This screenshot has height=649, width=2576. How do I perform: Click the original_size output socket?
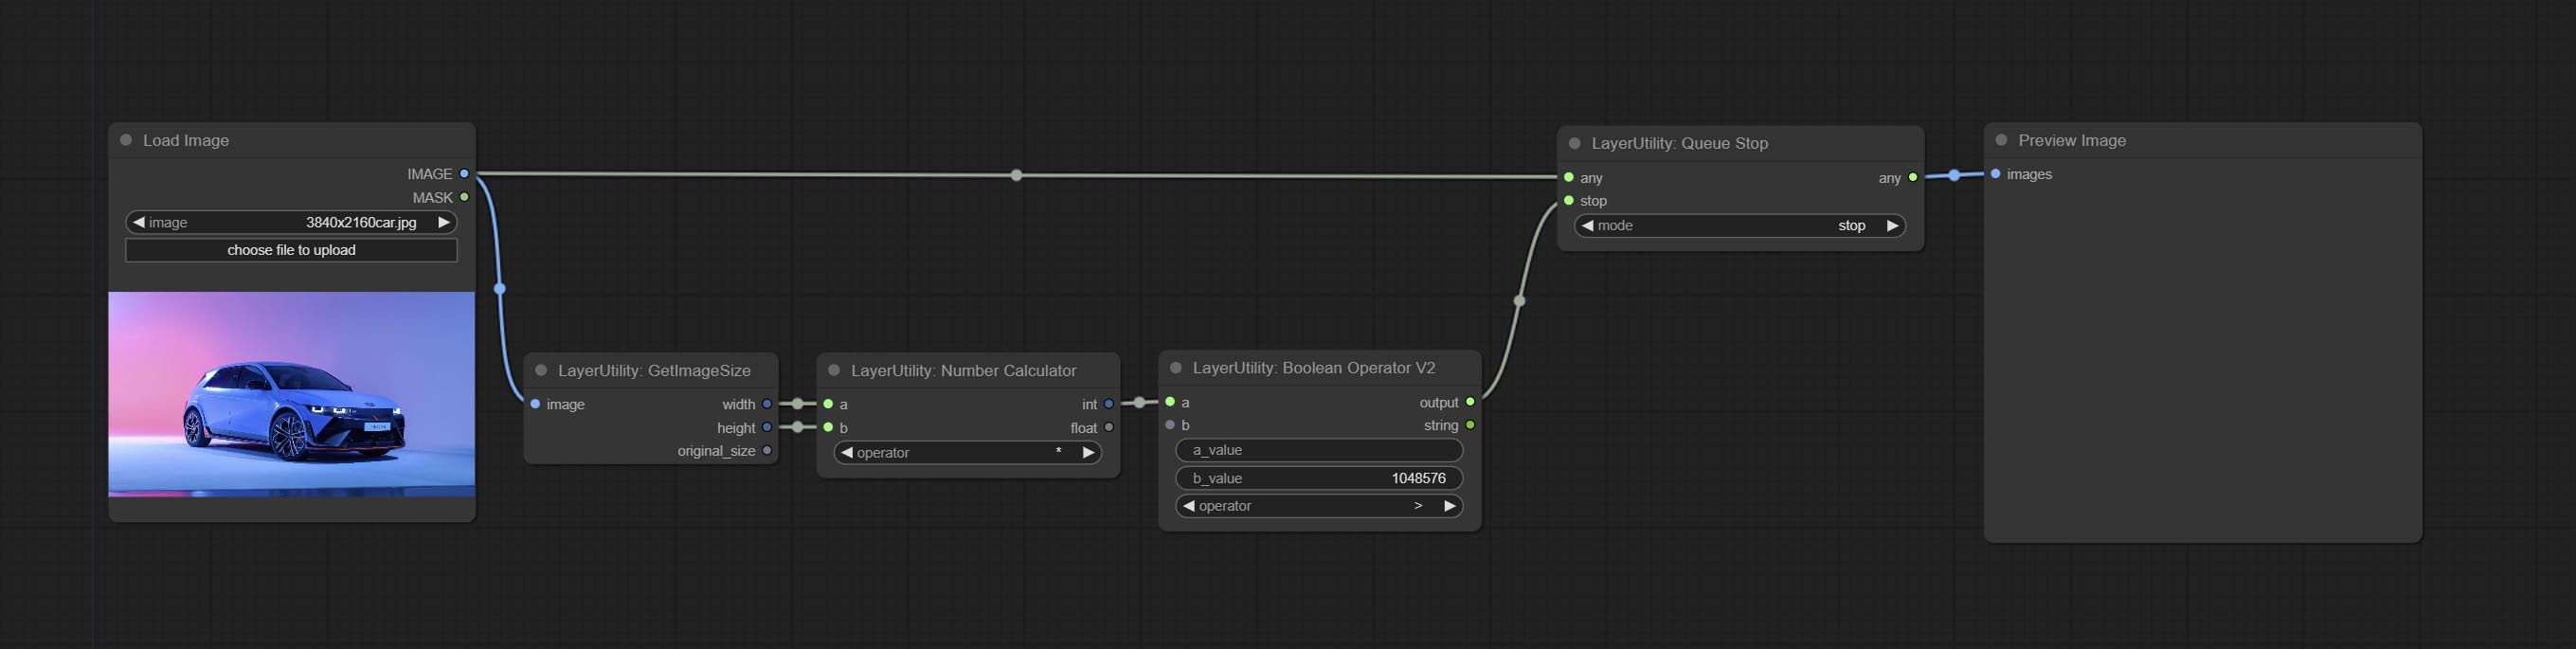tap(767, 451)
